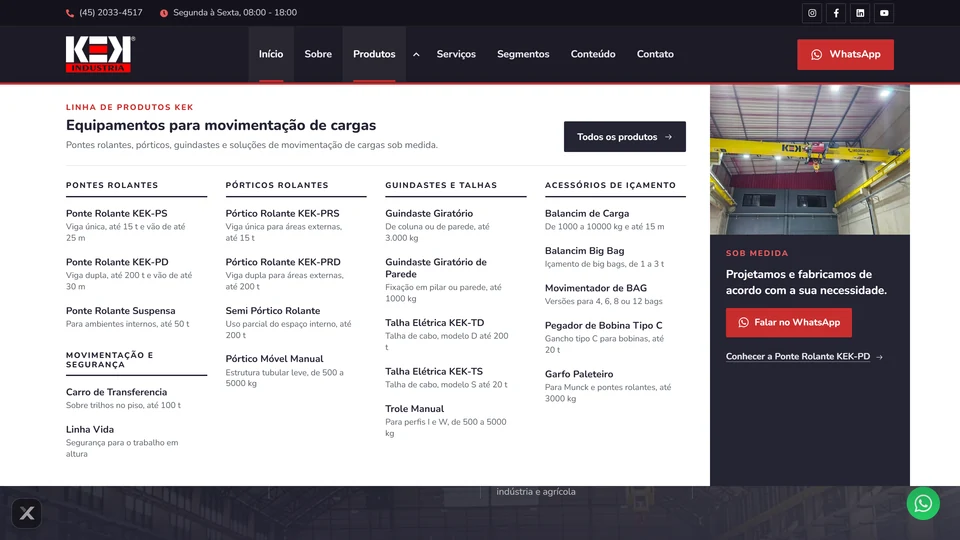The width and height of the screenshot is (960, 540).
Task: Open the LinkedIn social icon
Action: 860,13
